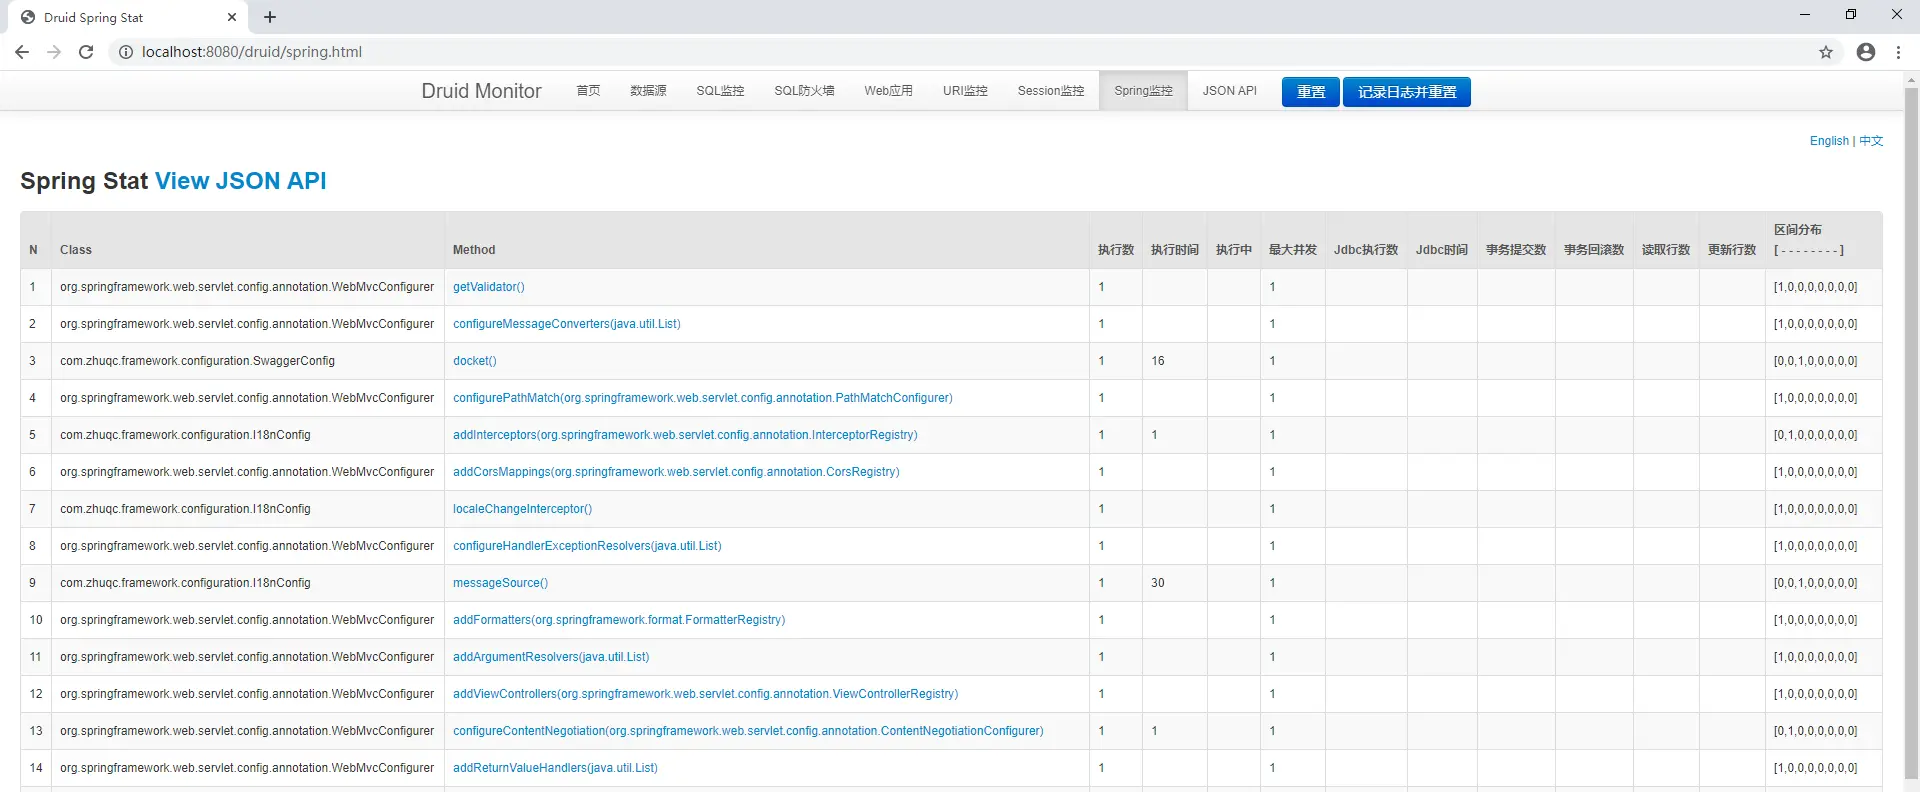Select execution time value 30

[x=1158, y=583]
